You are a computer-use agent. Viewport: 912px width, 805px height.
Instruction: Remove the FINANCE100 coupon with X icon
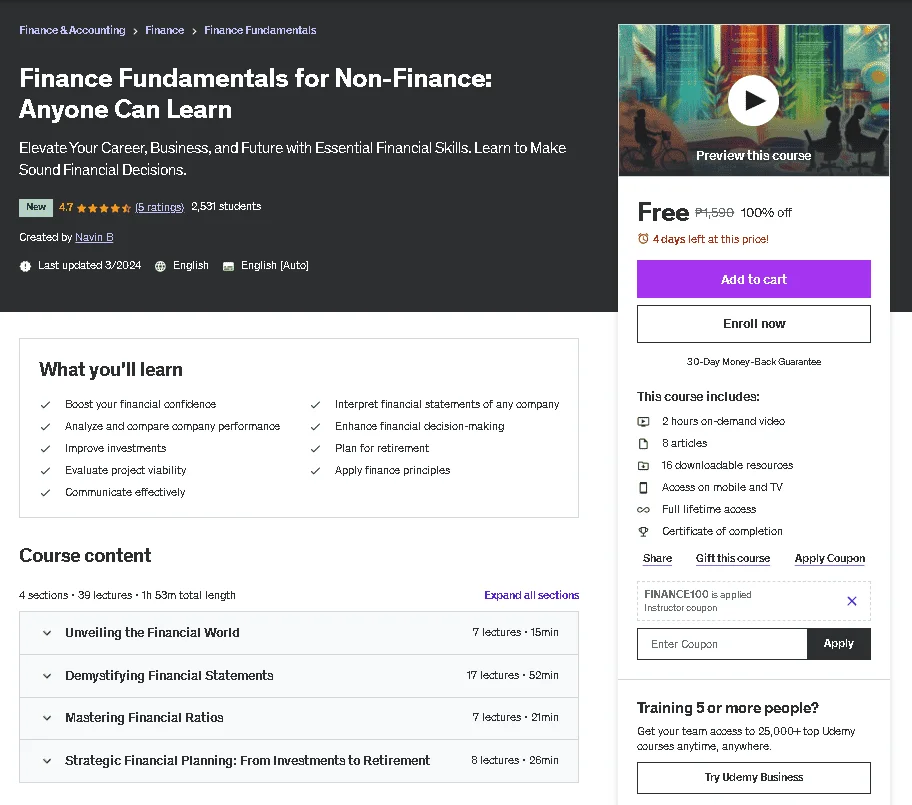point(852,601)
